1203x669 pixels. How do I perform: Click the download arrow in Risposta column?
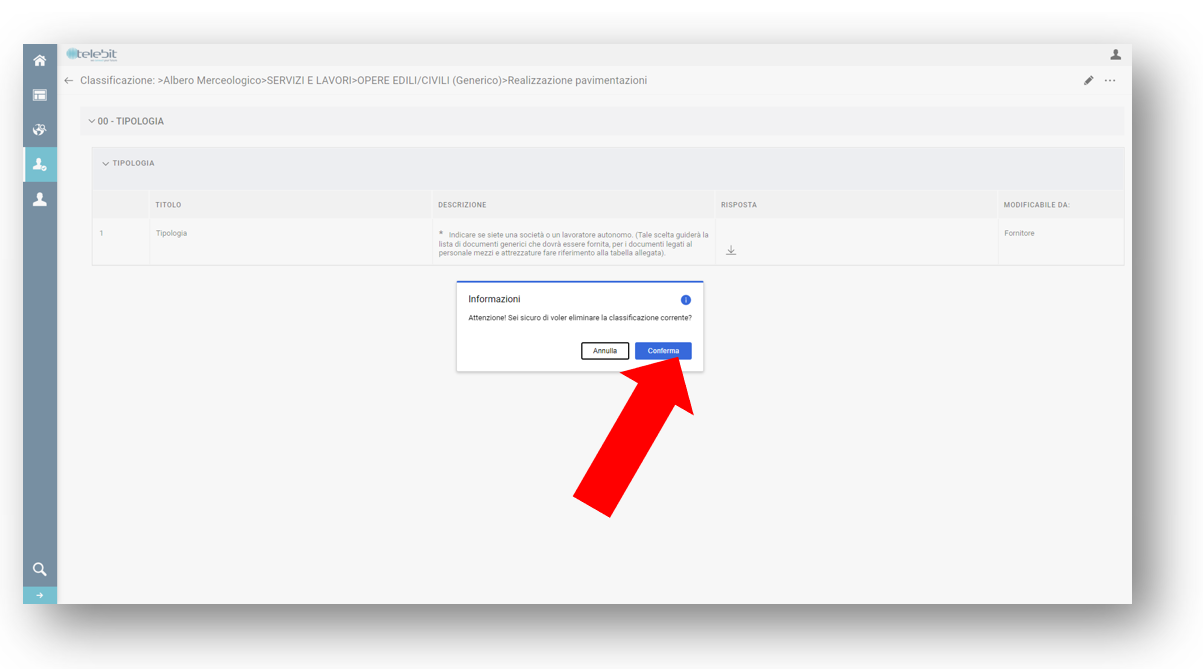(x=731, y=251)
